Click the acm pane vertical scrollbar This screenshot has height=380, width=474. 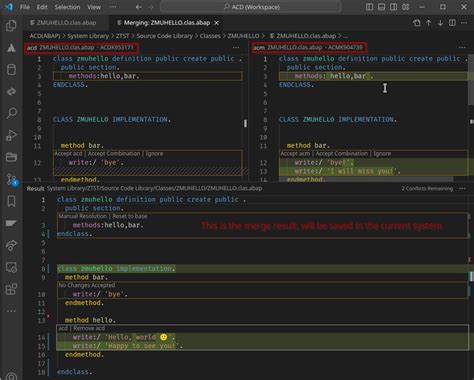coord(471,80)
